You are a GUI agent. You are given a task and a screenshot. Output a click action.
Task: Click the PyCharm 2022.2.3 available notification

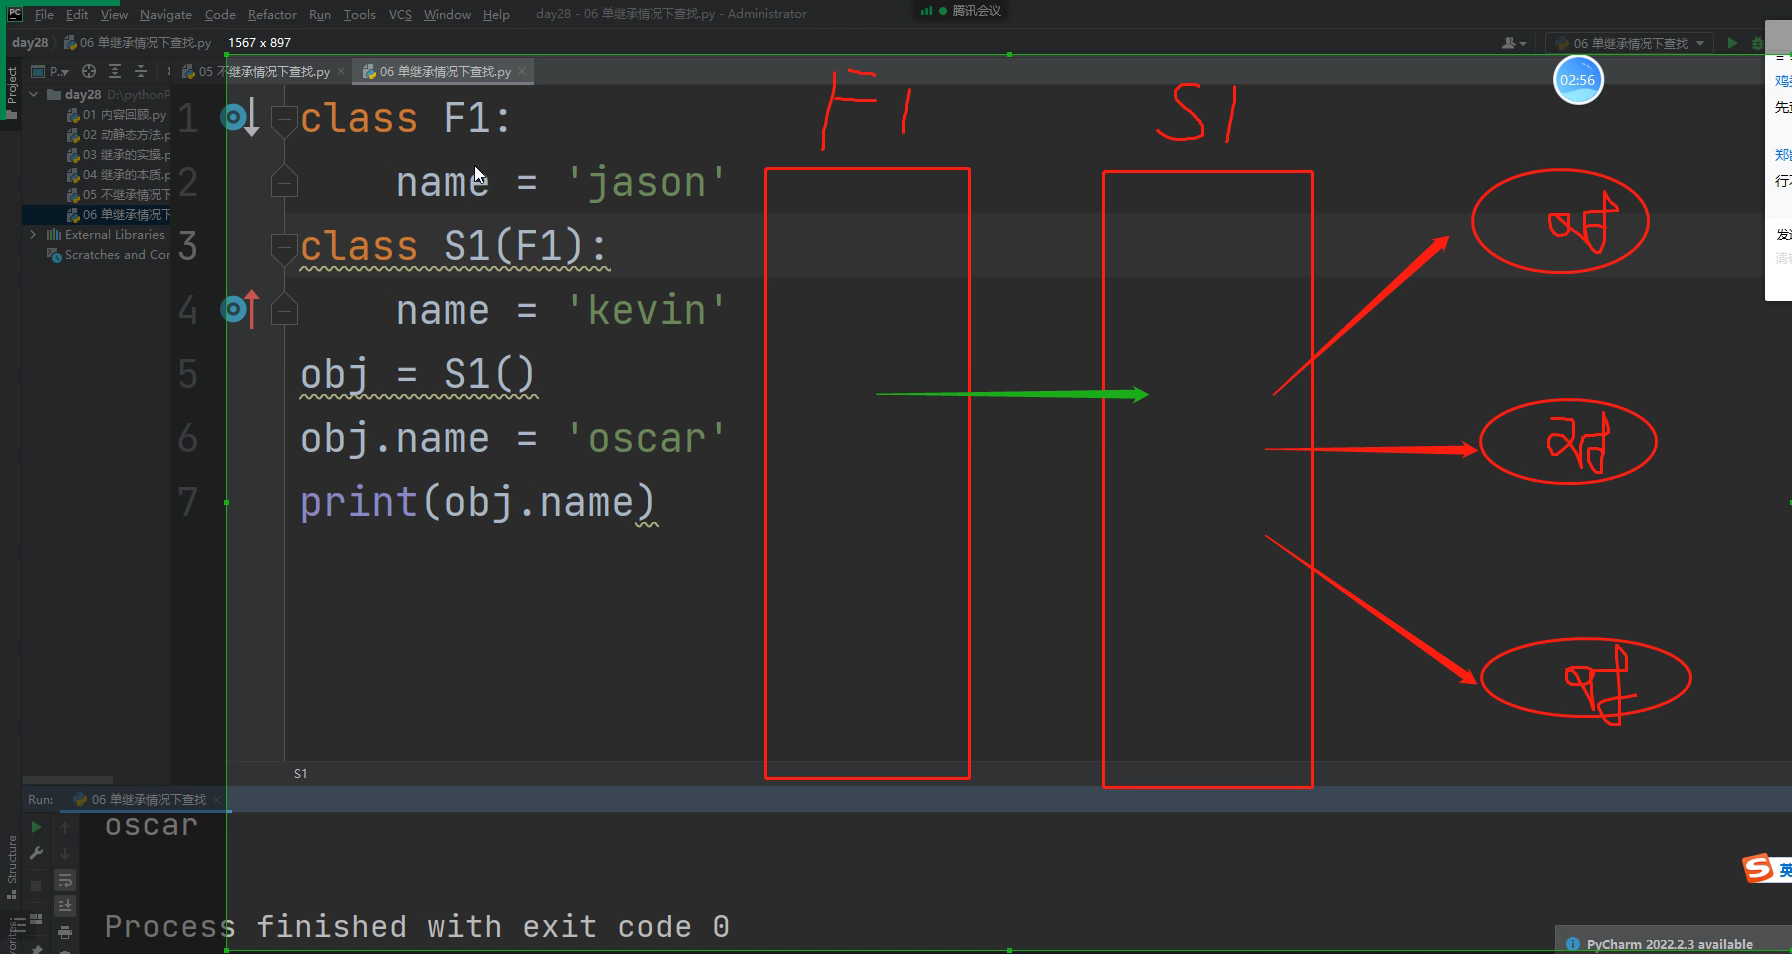coord(1669,944)
